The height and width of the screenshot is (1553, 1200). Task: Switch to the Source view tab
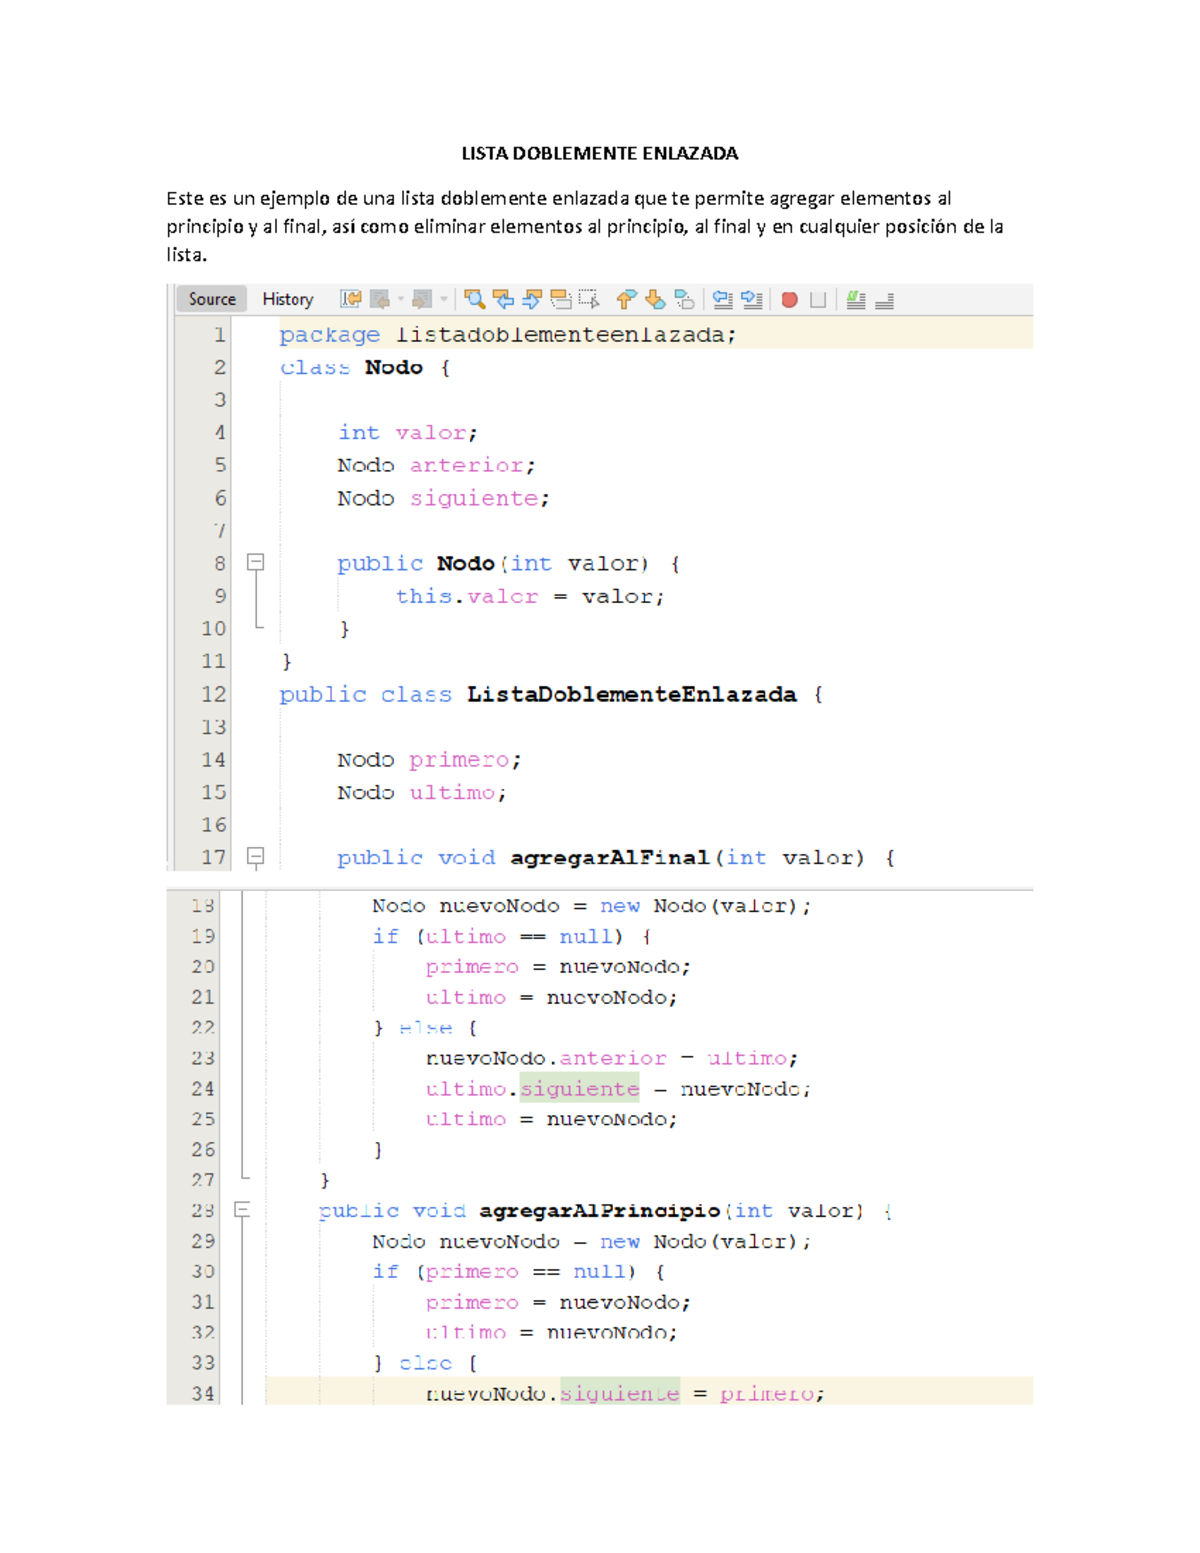pos(212,299)
